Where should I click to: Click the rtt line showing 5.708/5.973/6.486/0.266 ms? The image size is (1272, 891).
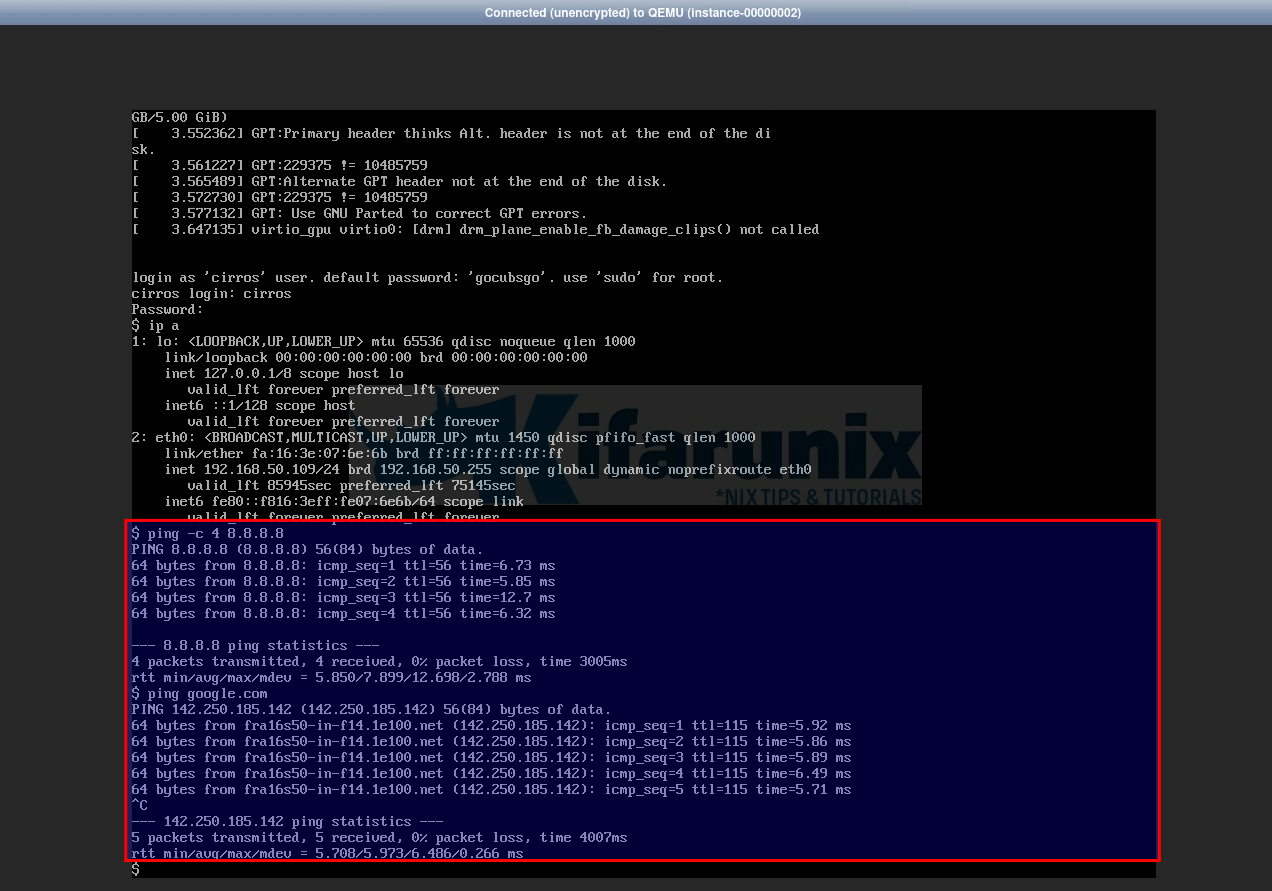point(327,854)
